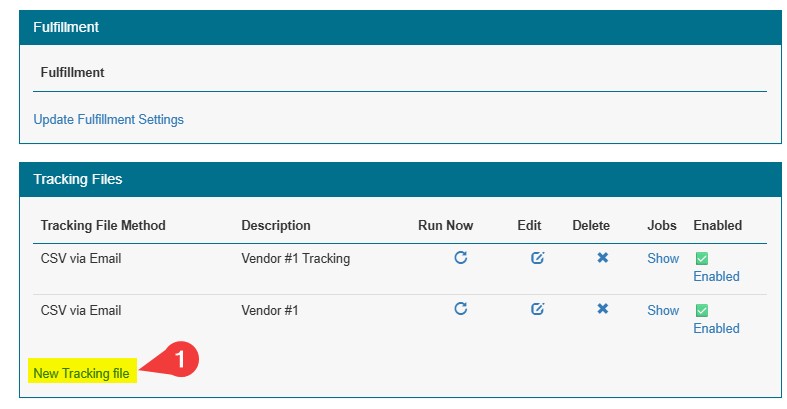Show jobs for the Vendor #1 row
This screenshot has width=787, height=409.
point(663,310)
